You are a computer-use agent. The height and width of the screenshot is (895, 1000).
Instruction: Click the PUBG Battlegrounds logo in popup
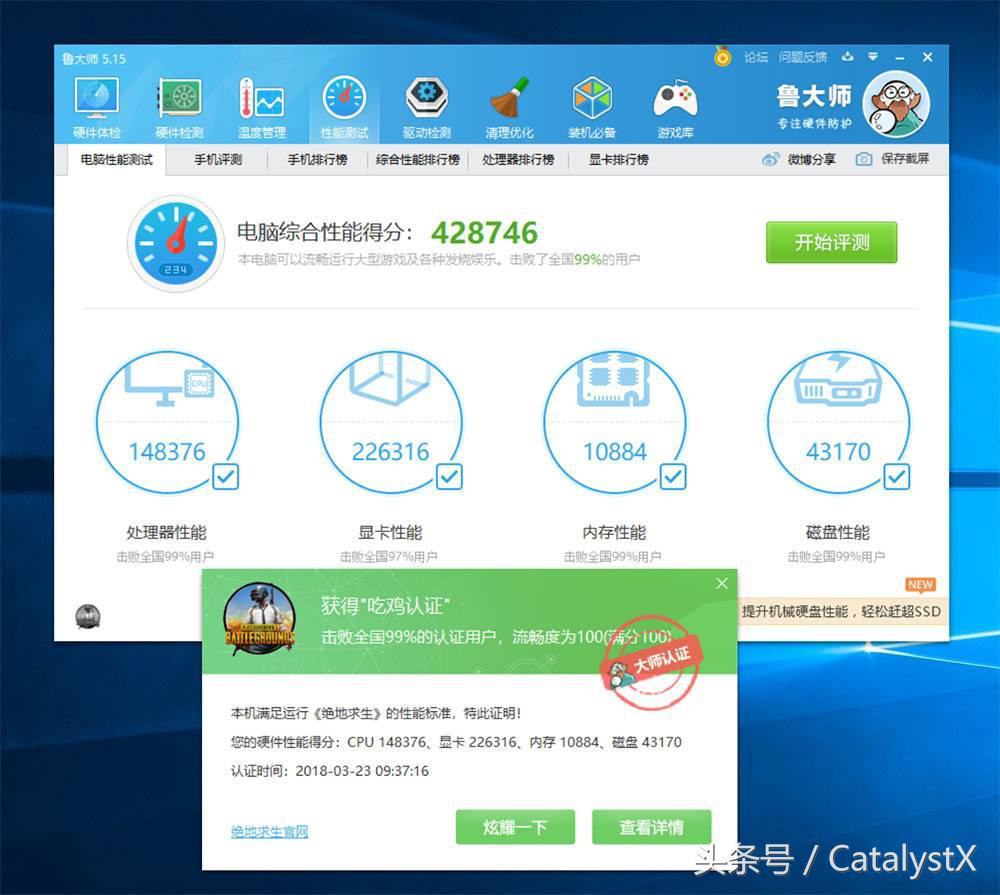click(x=260, y=618)
